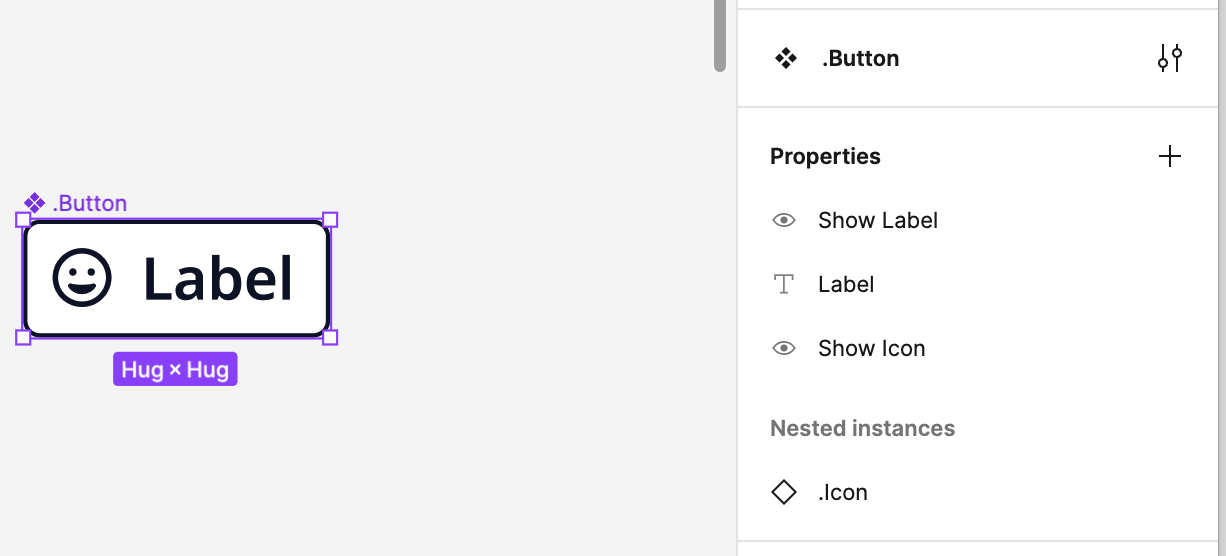Click the diamond instance icon beside .Icon
This screenshot has width=1226, height=556.
(x=784, y=492)
